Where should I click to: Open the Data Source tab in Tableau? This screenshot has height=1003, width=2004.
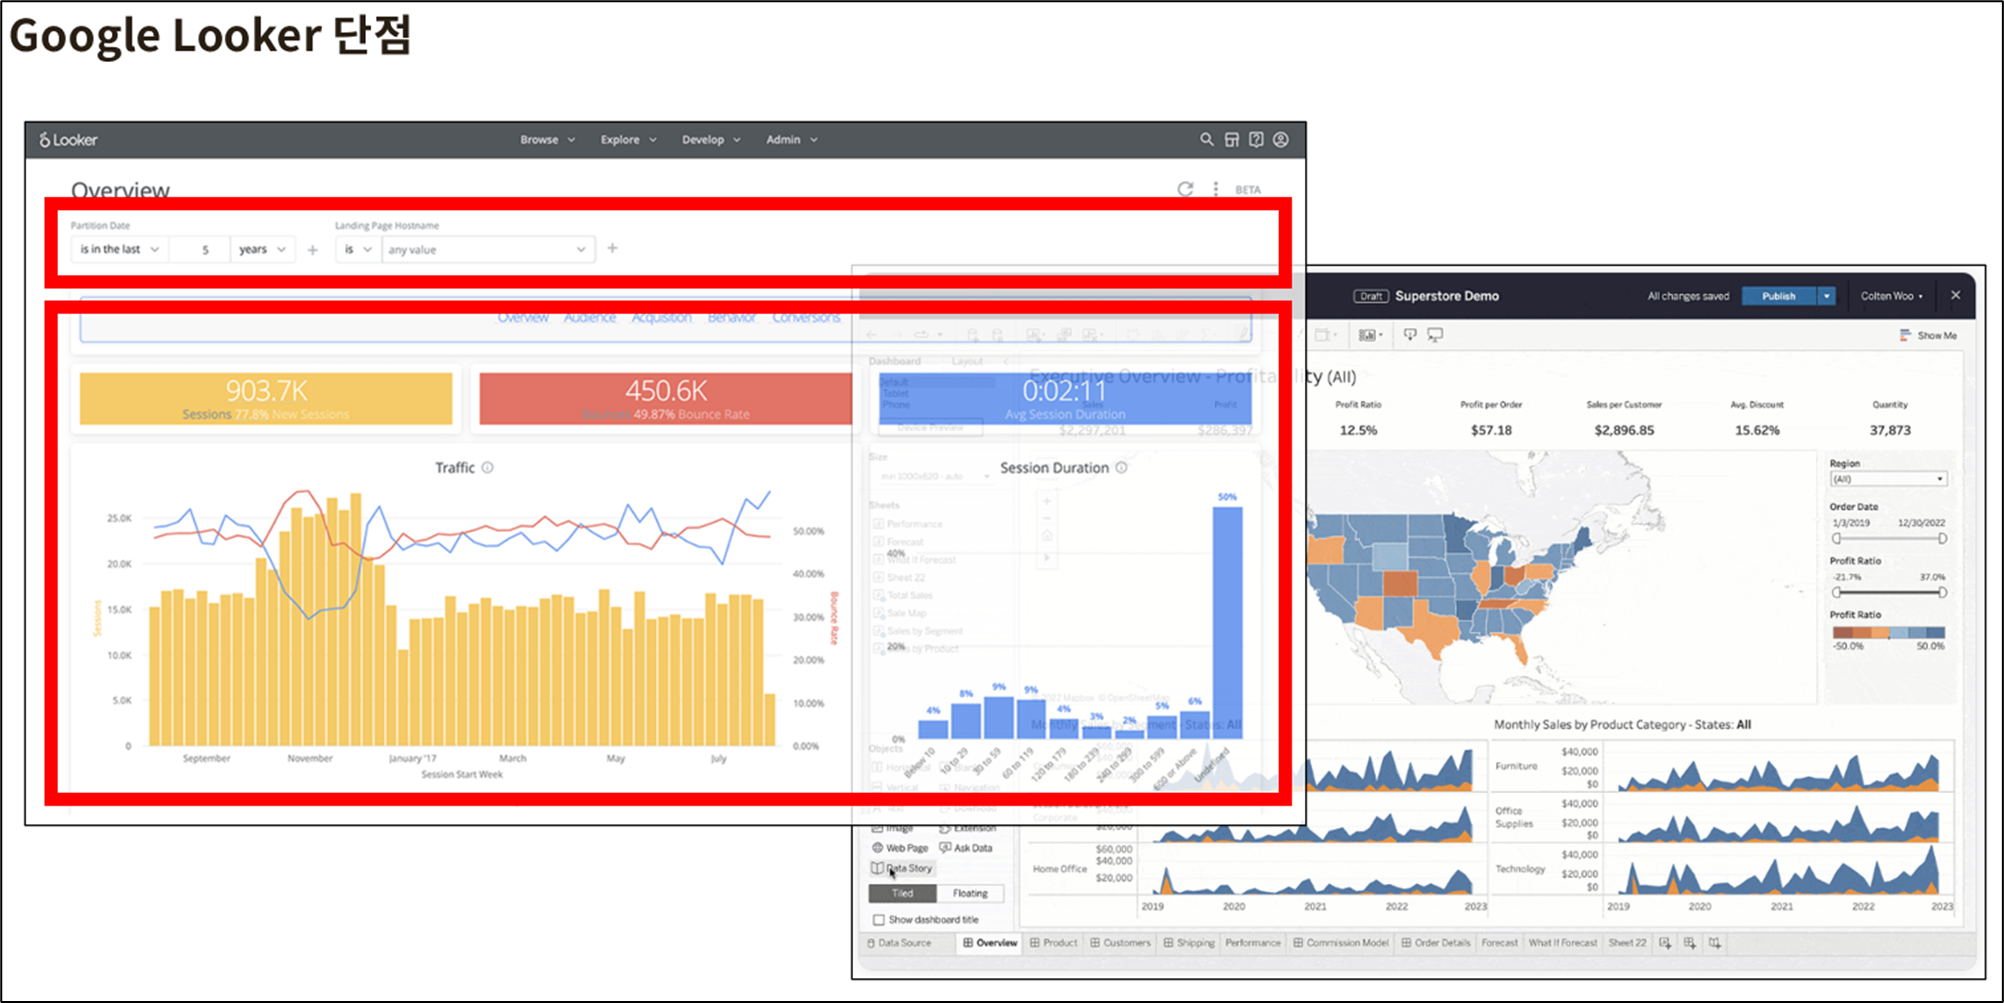click(x=900, y=943)
